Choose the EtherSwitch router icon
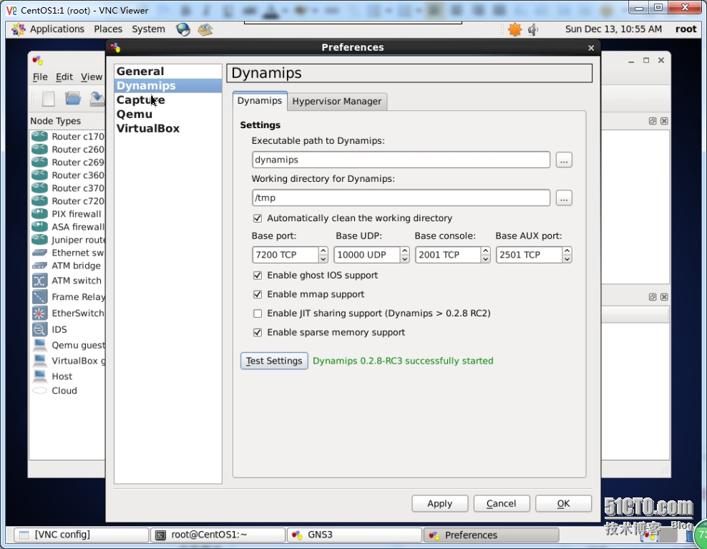This screenshot has width=707, height=549. (x=40, y=313)
